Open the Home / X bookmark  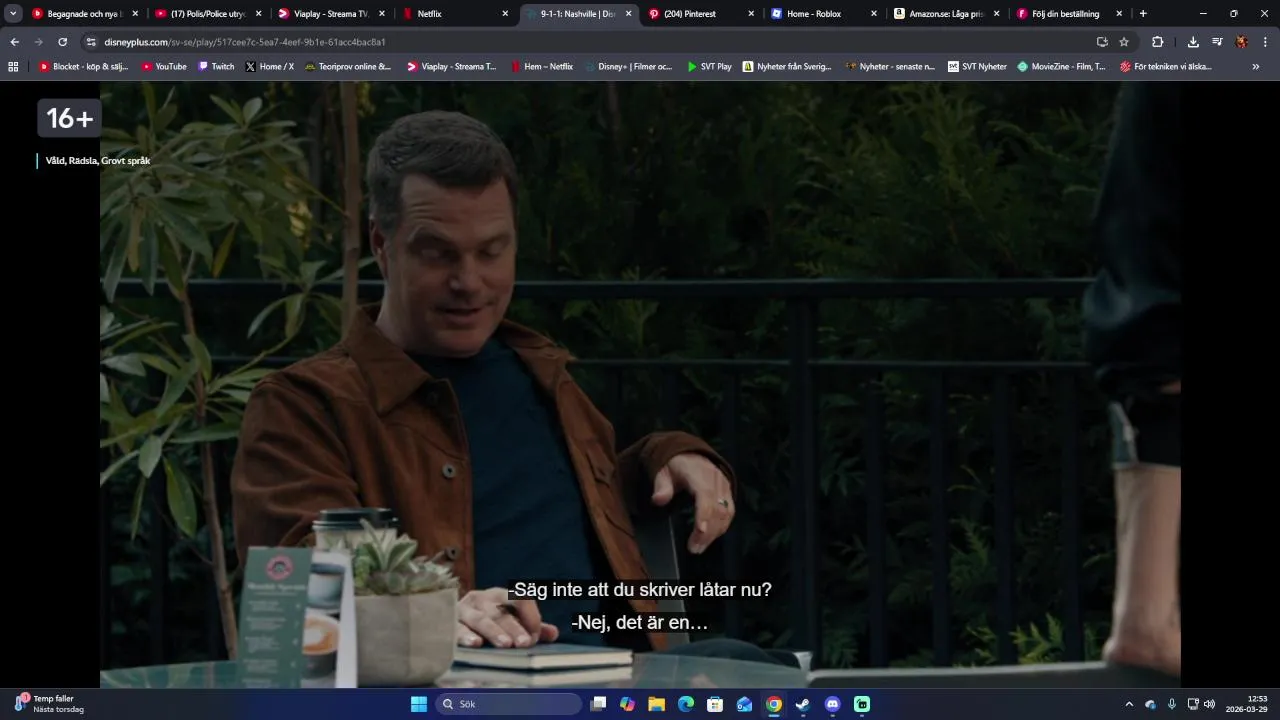point(270,66)
